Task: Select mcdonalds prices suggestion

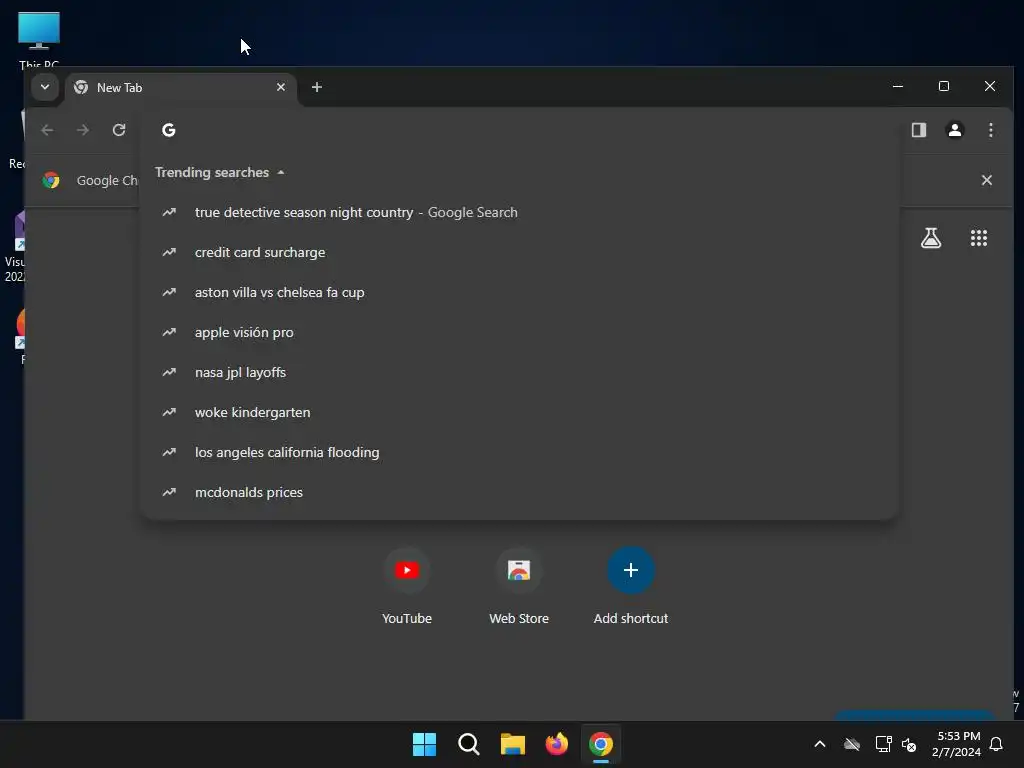Action: pos(519,492)
